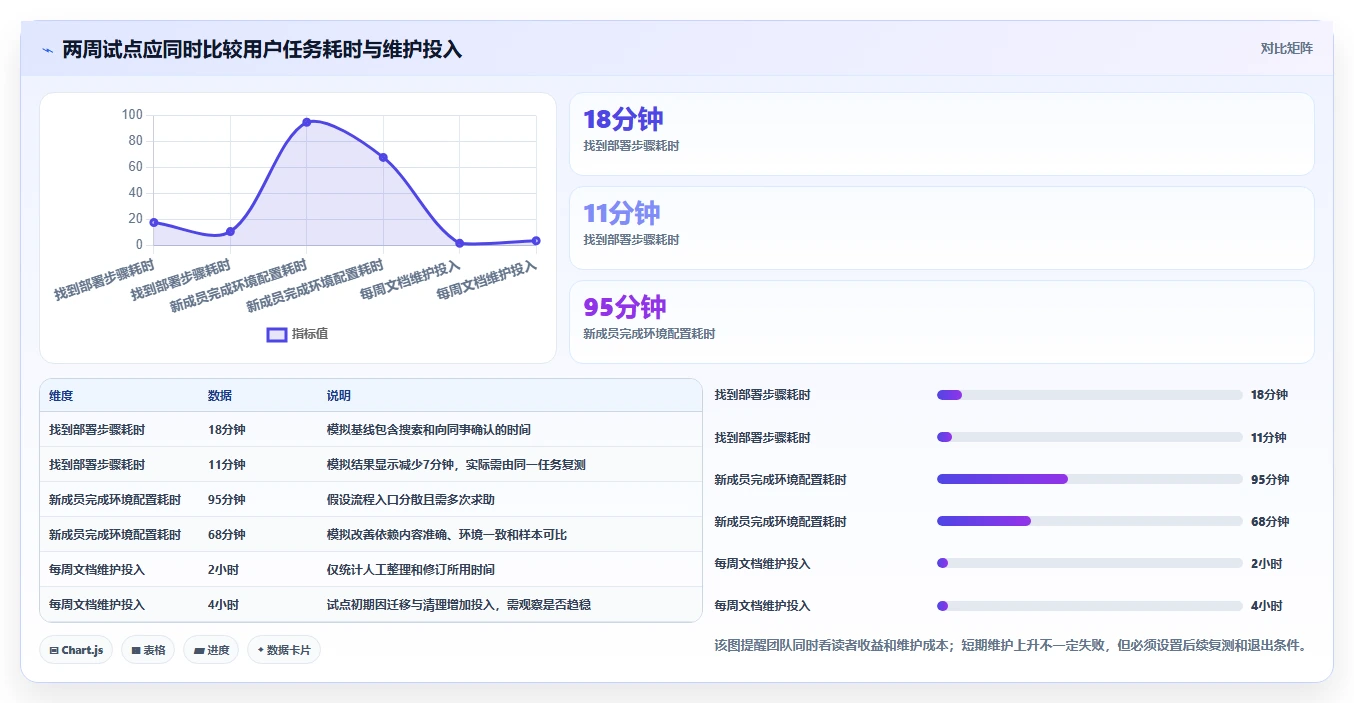Click the progress bar valued 18分钟
The height and width of the screenshot is (703, 1354).
(1089, 395)
